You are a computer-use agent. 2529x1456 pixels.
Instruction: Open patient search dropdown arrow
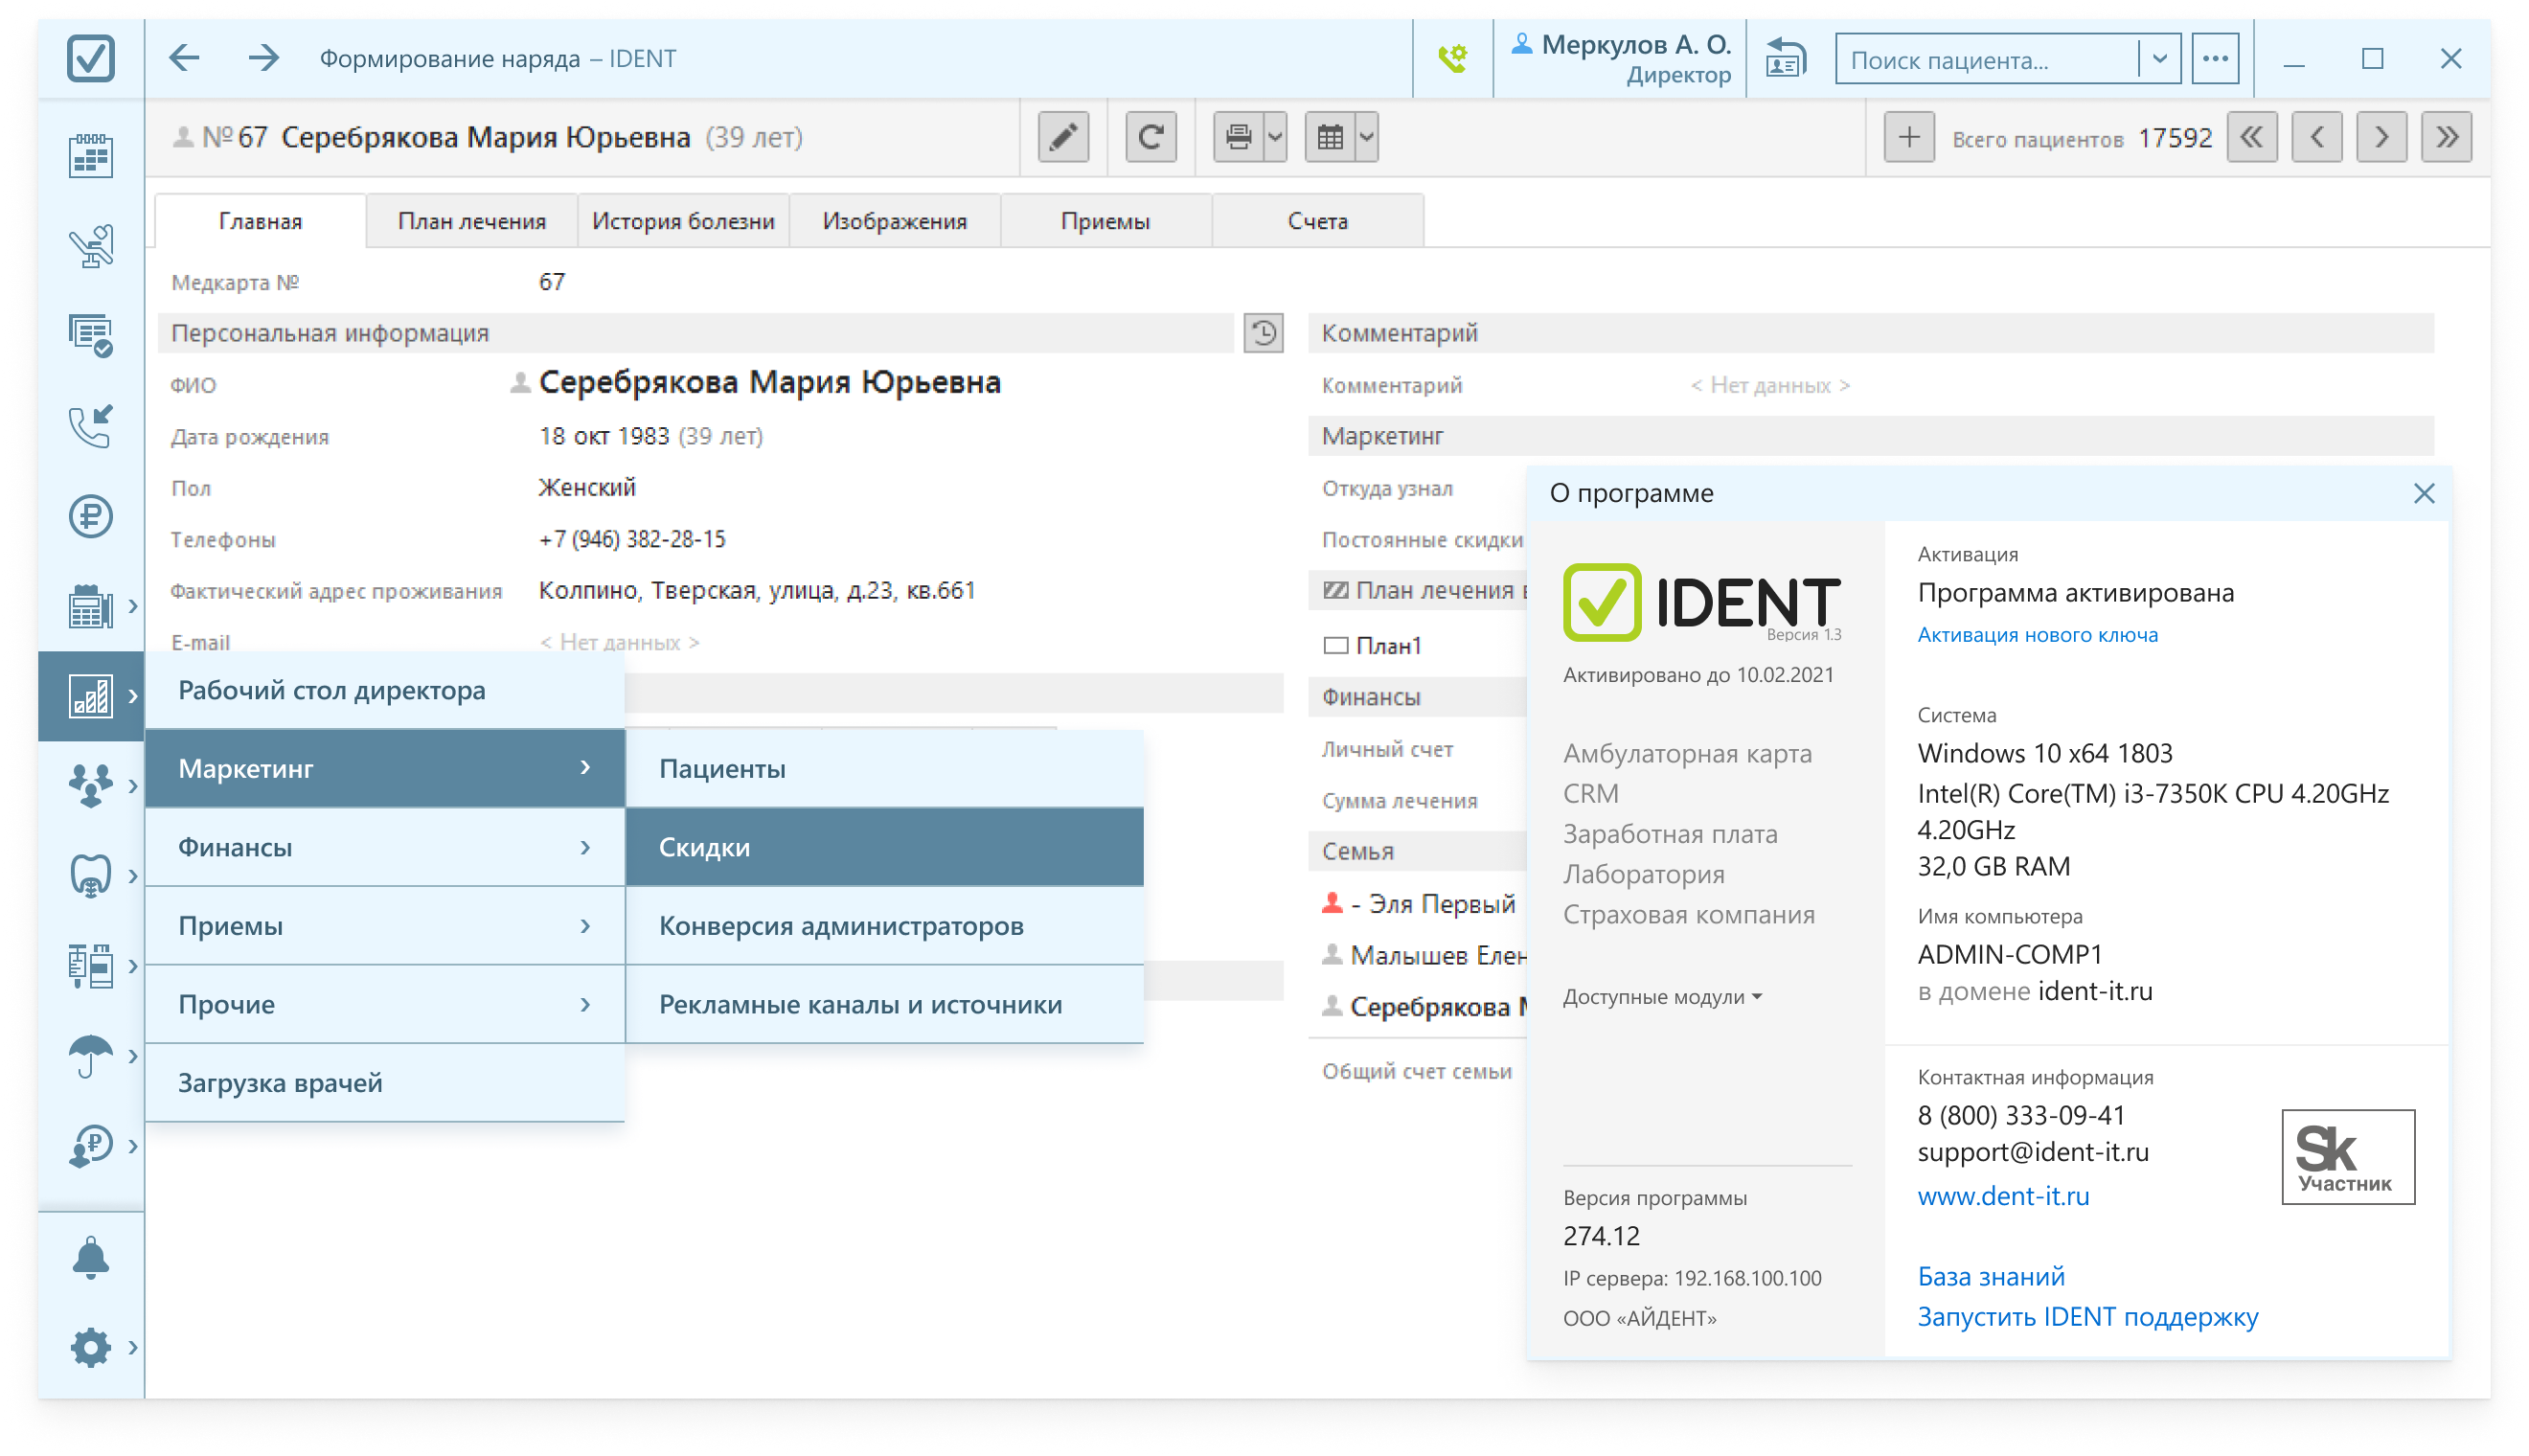pos(2159,59)
